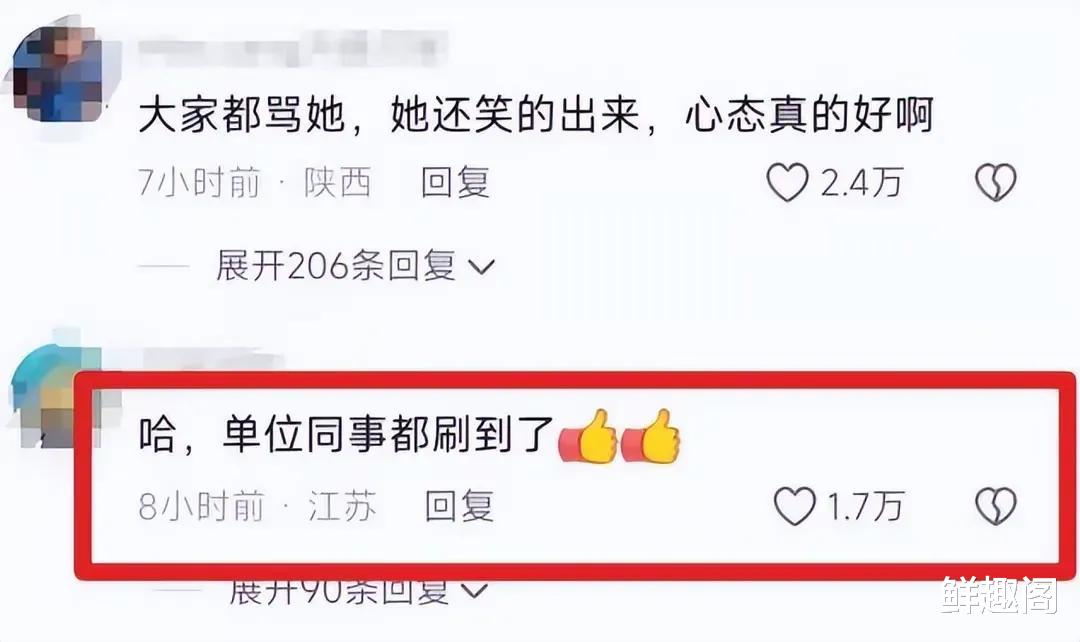Screen dimensions: 1080x642
Task: Tap the broken heart on the 陕西 comment
Action: [996, 183]
